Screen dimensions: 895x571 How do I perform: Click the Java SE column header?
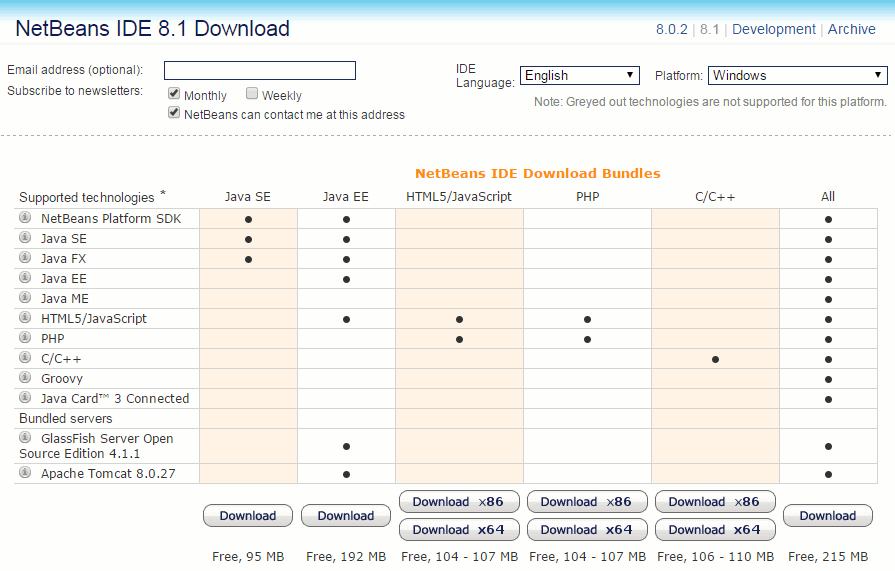pyautogui.click(x=247, y=197)
